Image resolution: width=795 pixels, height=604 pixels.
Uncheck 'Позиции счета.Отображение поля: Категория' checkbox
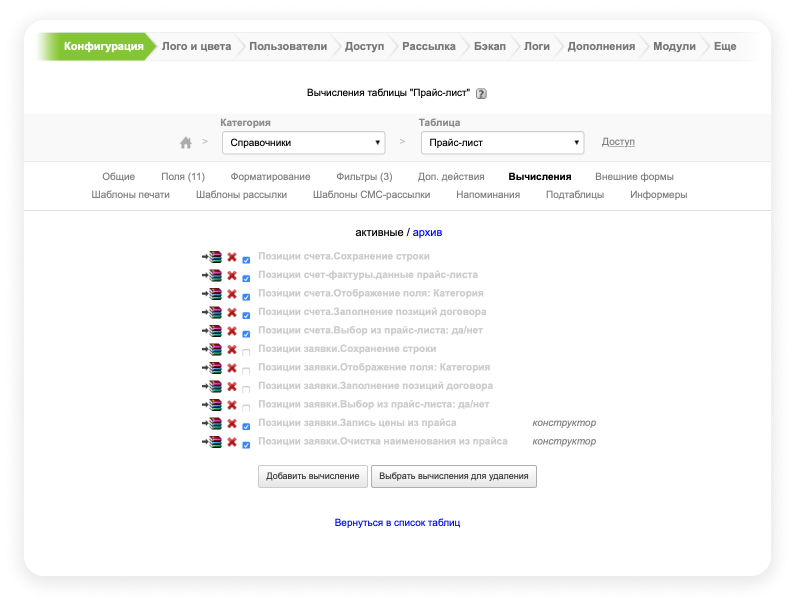point(246,296)
